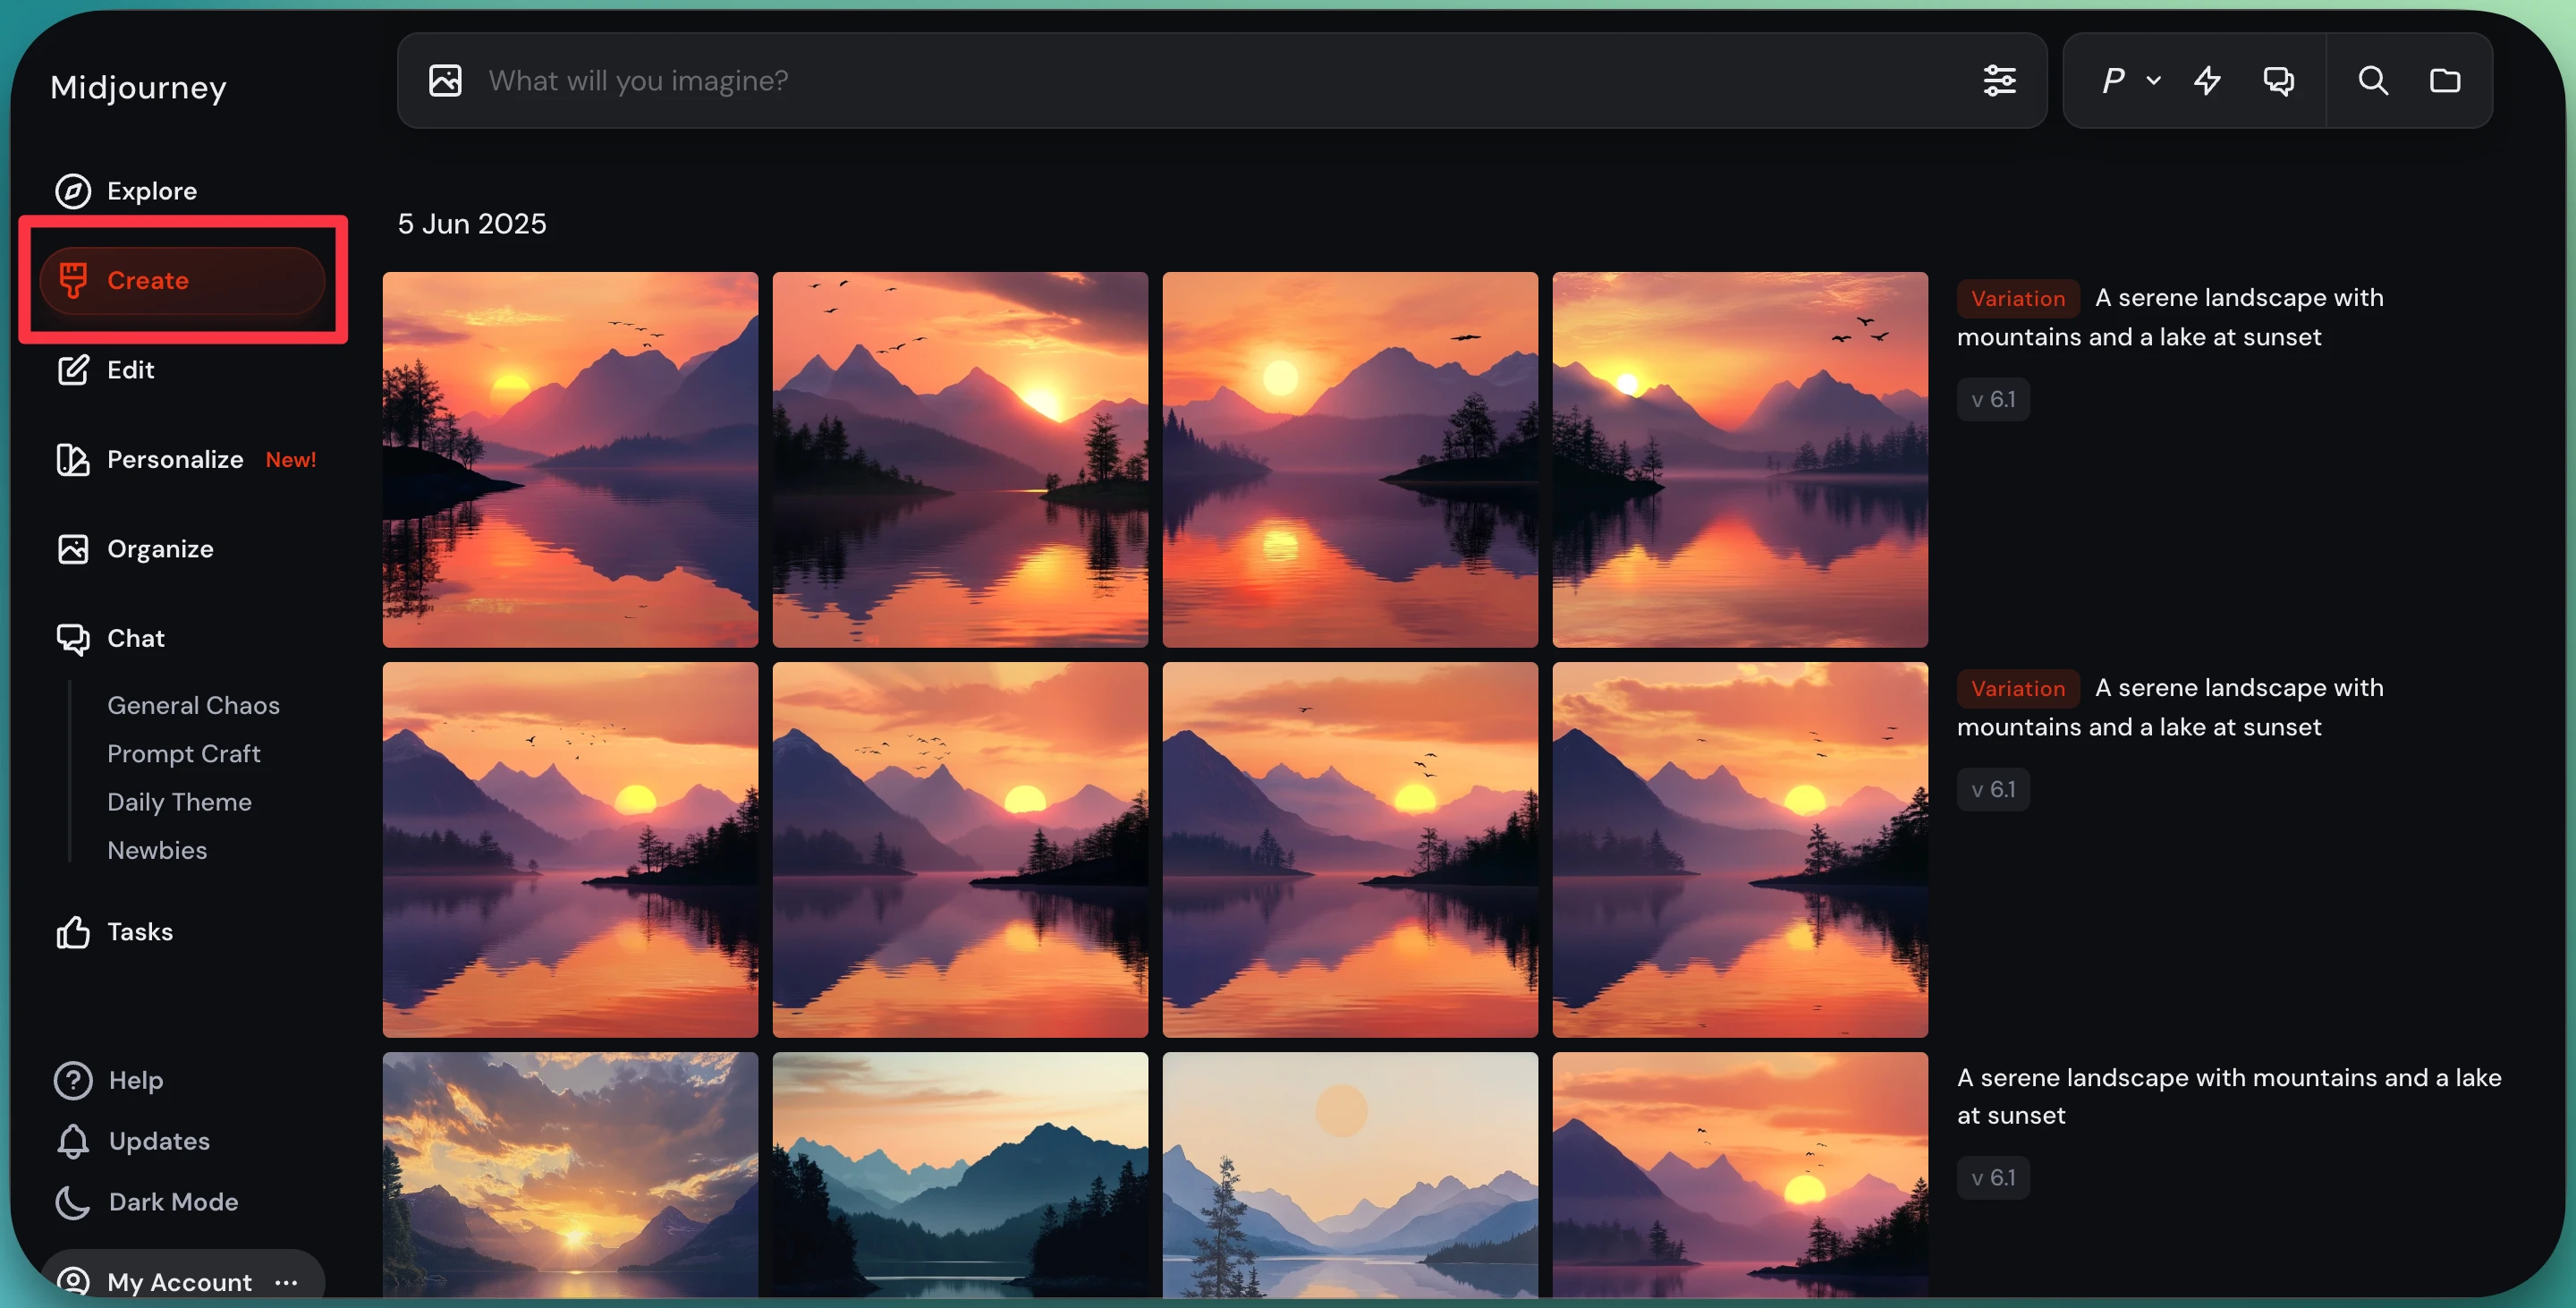Viewport: 2576px width, 1308px height.
Task: Open the Prompt Craft chat room
Action: (184, 753)
